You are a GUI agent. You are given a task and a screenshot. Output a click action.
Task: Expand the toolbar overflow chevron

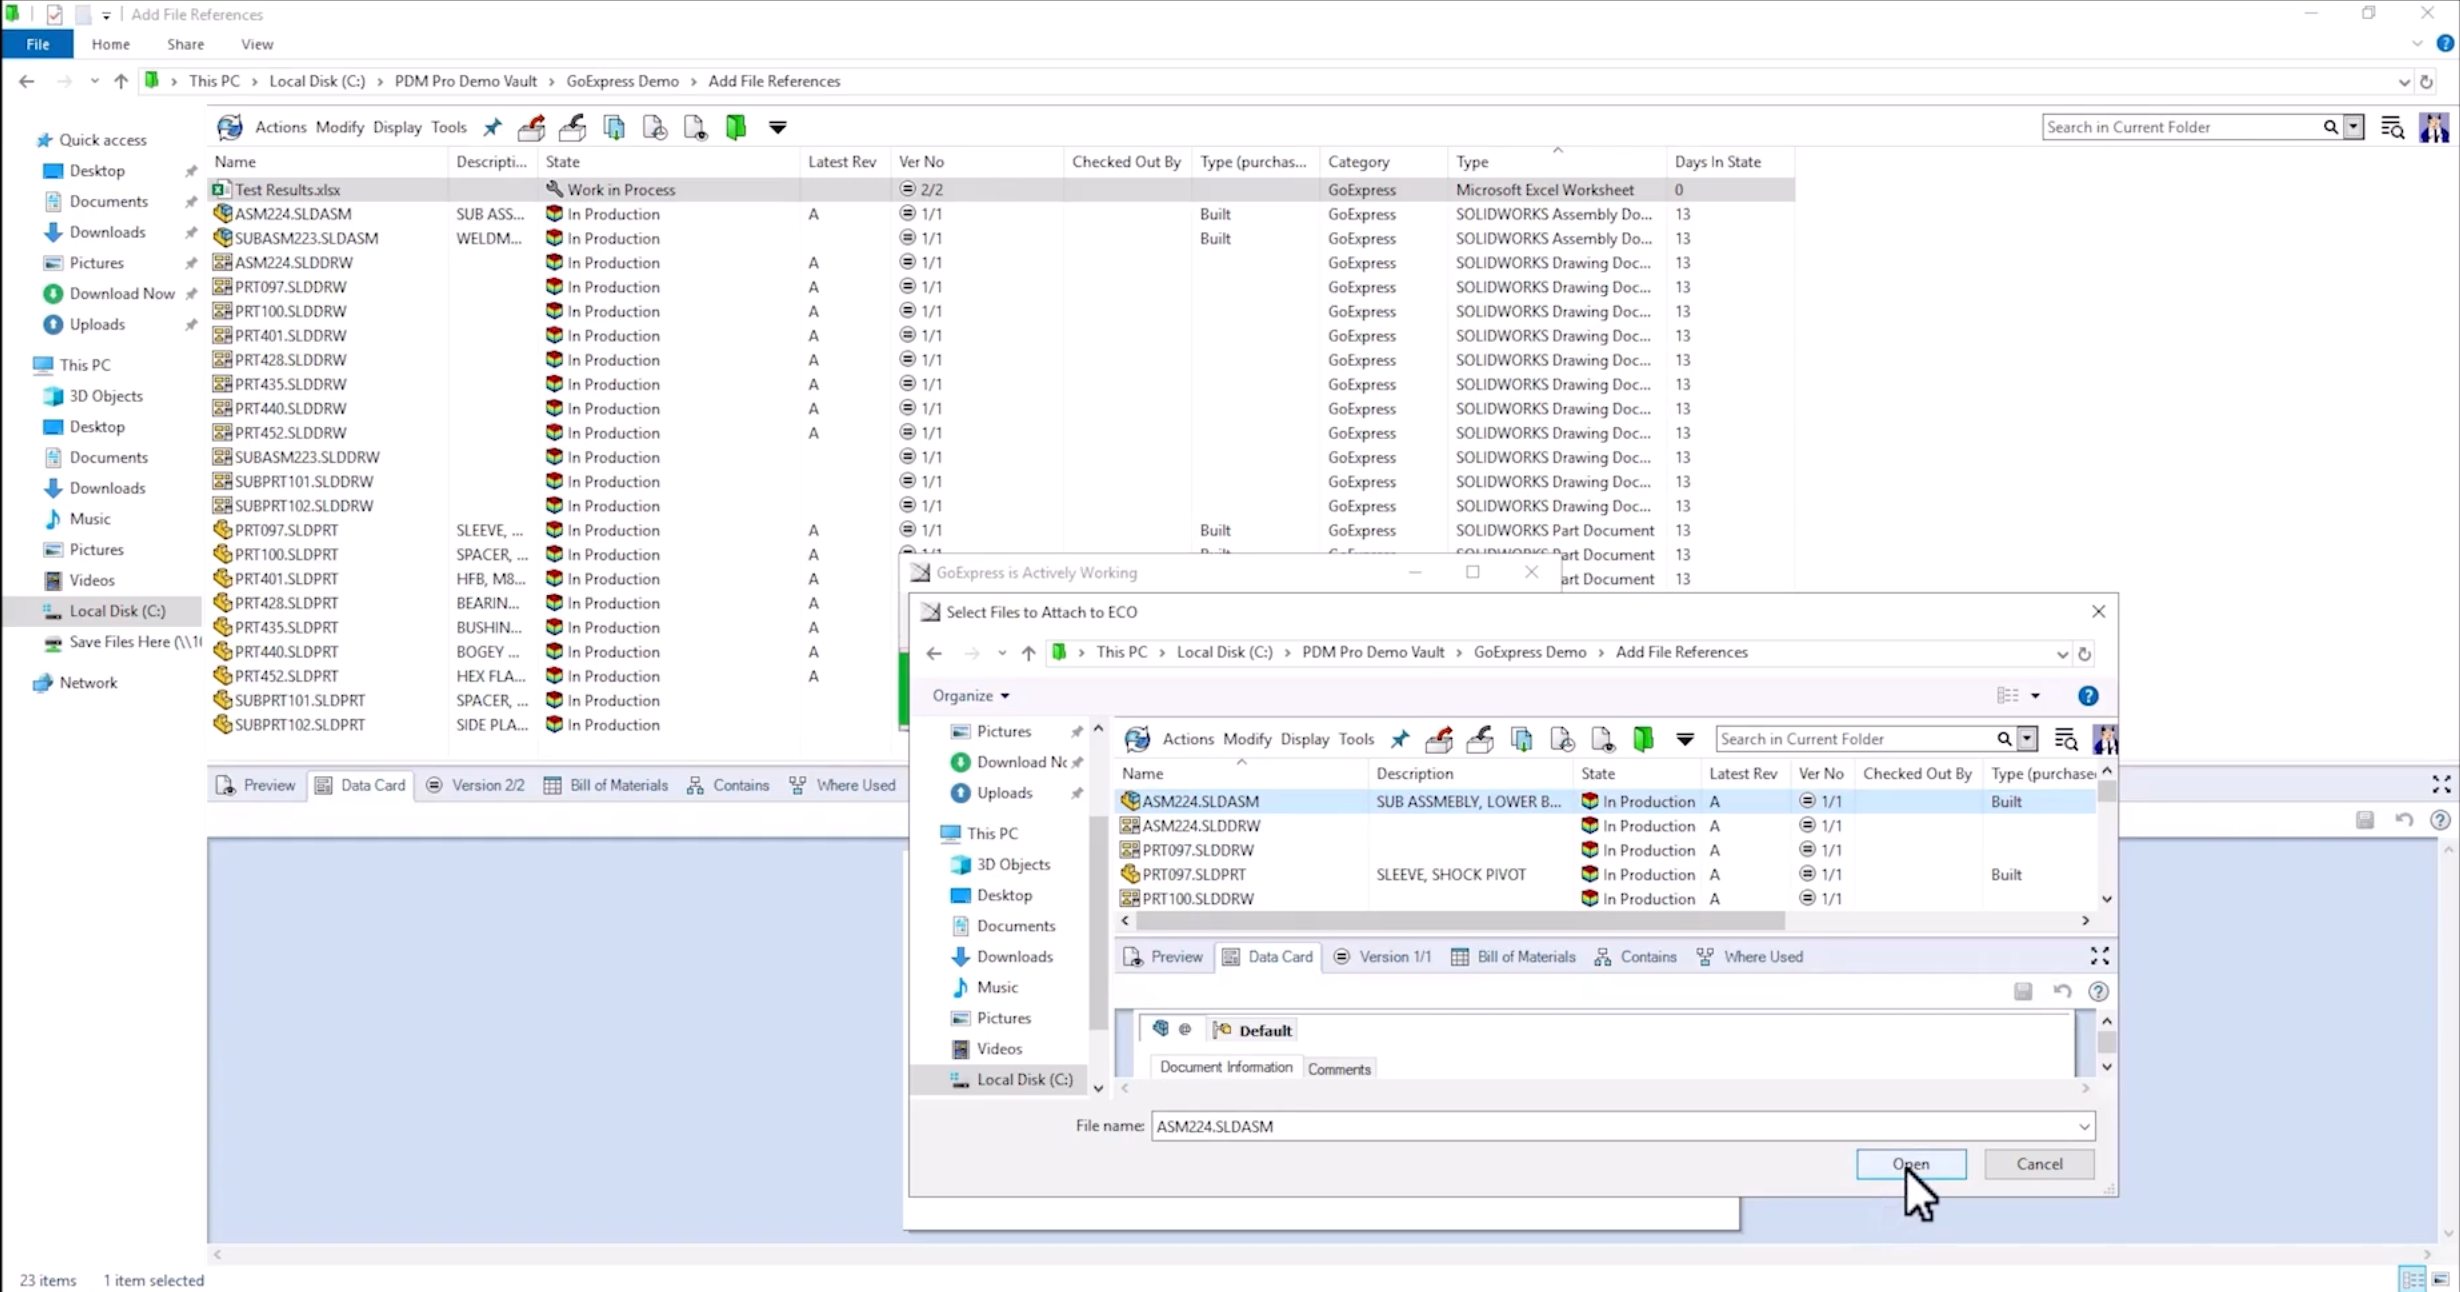pyautogui.click(x=778, y=127)
